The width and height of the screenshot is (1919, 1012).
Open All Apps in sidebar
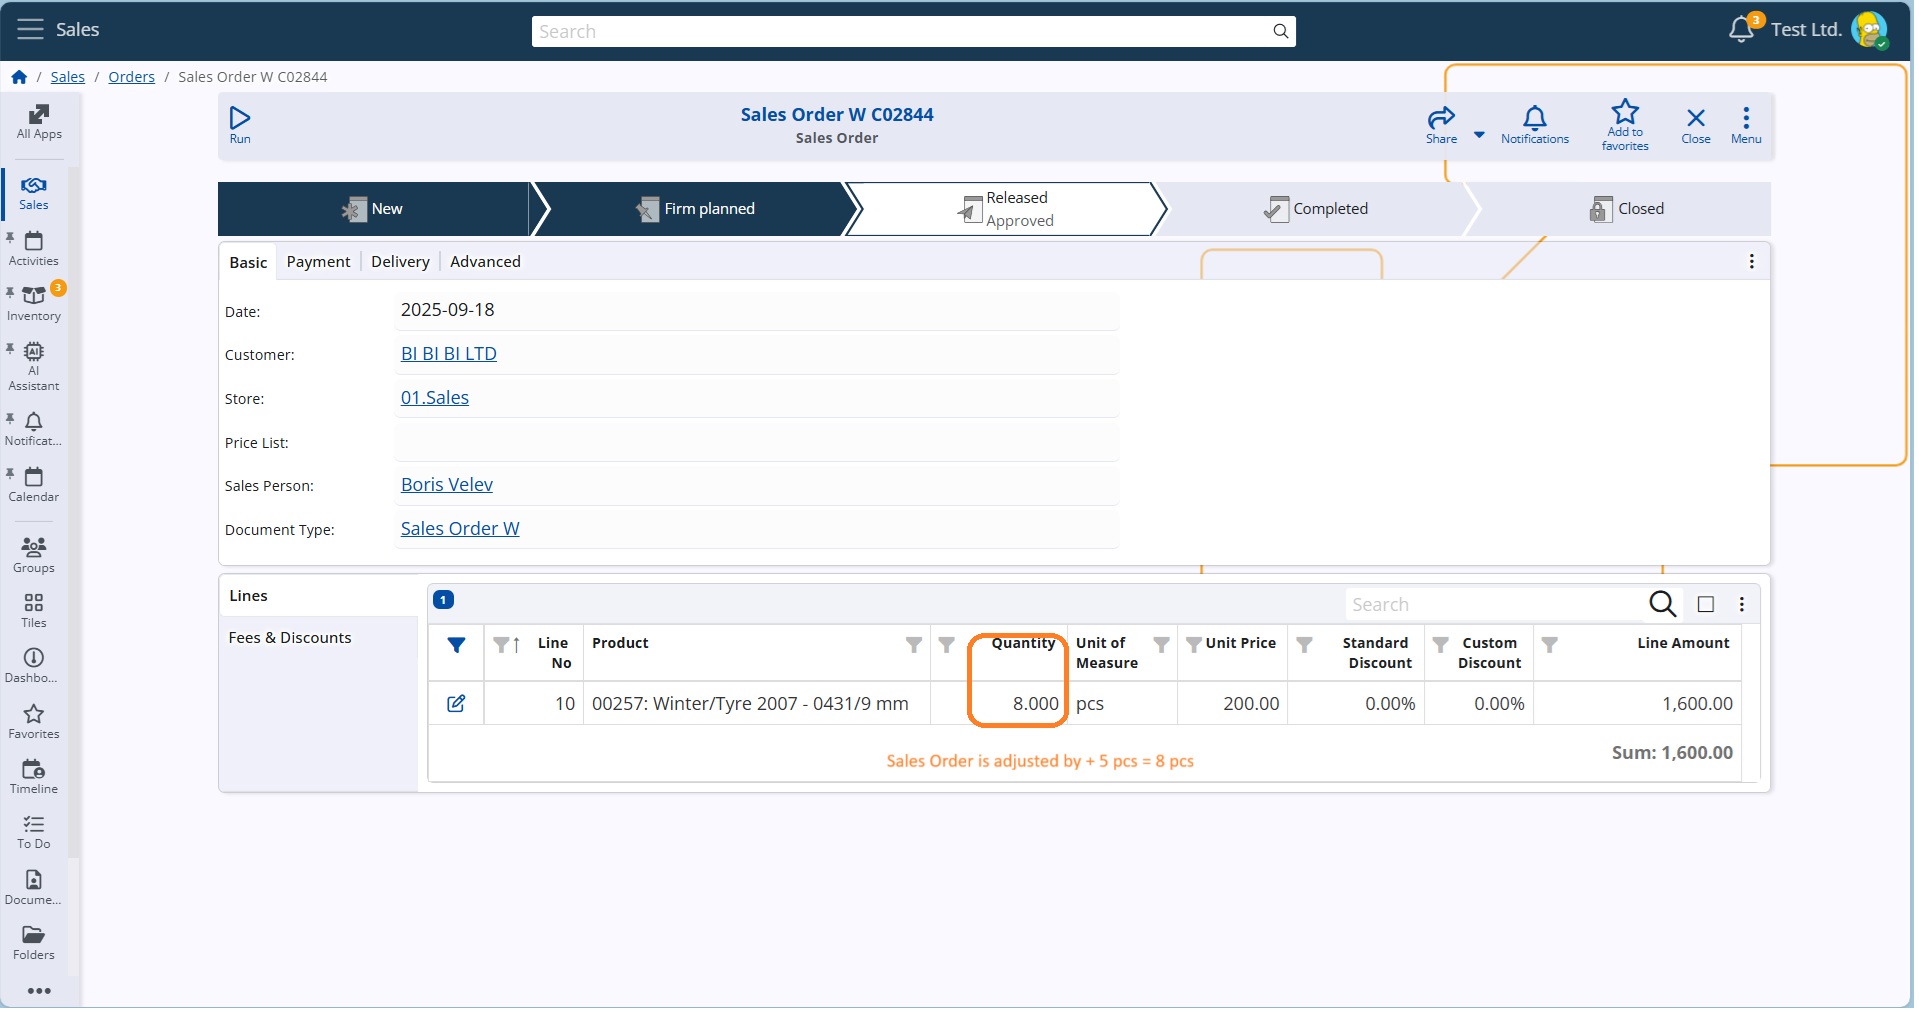pyautogui.click(x=39, y=122)
